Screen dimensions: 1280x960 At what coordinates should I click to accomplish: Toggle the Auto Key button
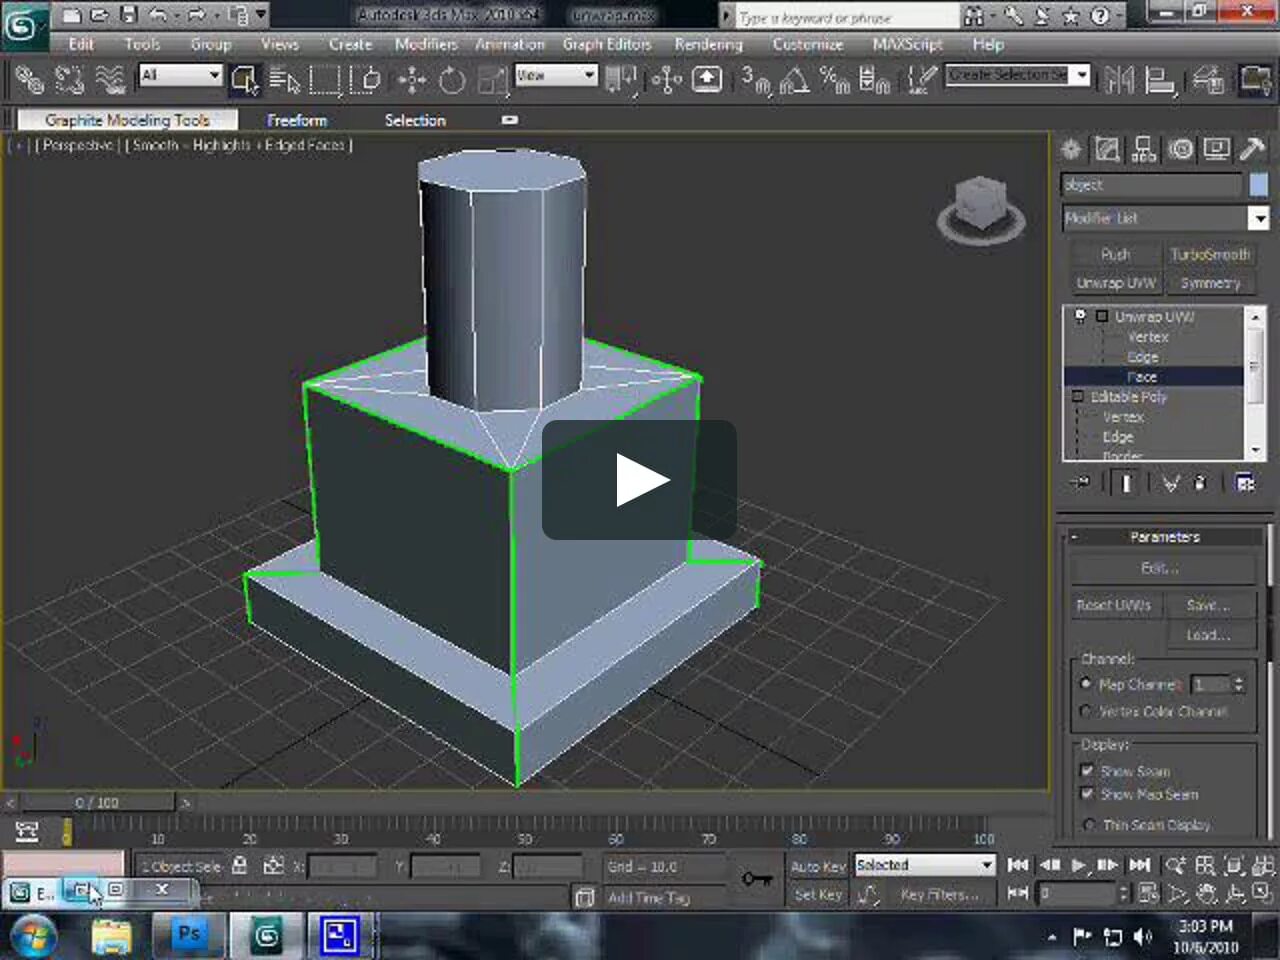[x=818, y=866]
